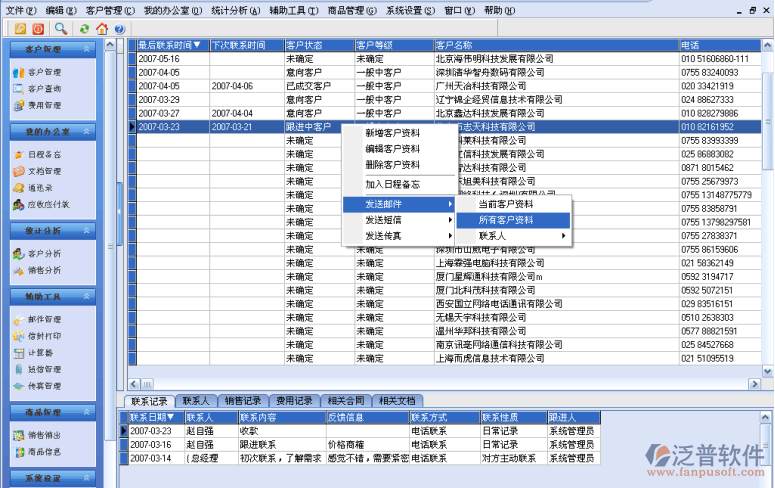Choose 加入日程备忘 from context menu

[x=398, y=184]
